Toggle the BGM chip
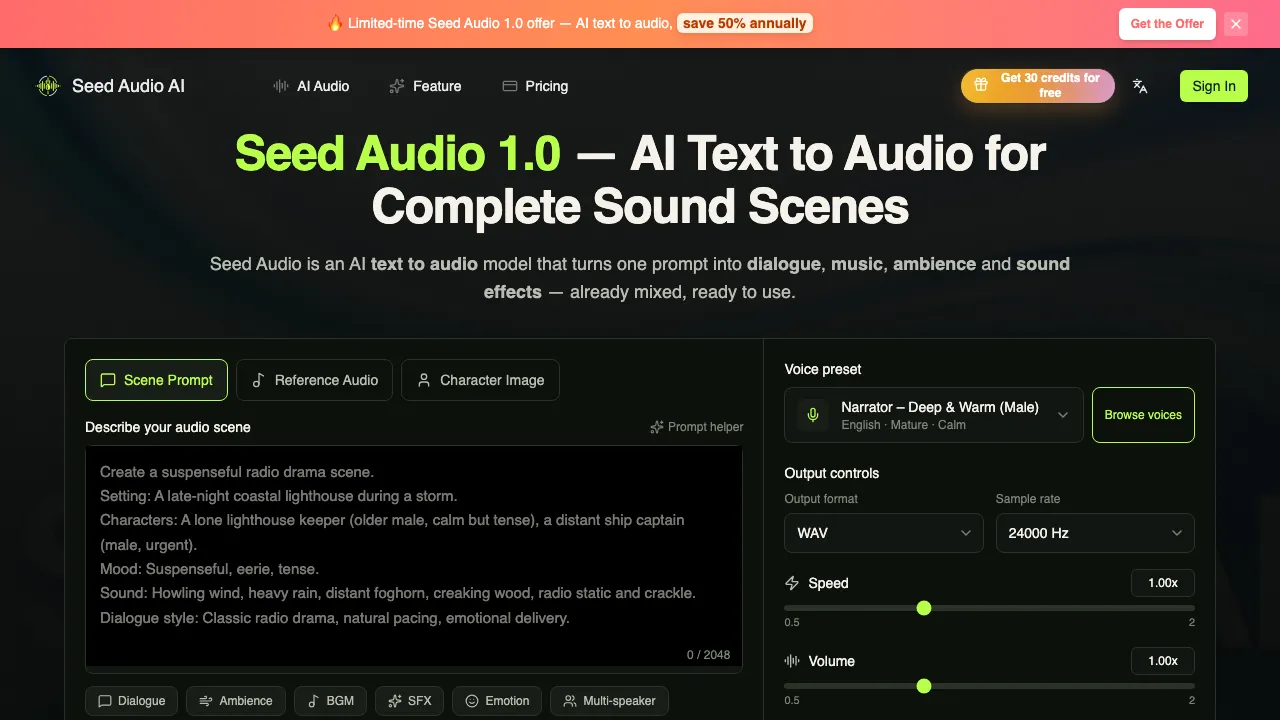 coord(330,701)
